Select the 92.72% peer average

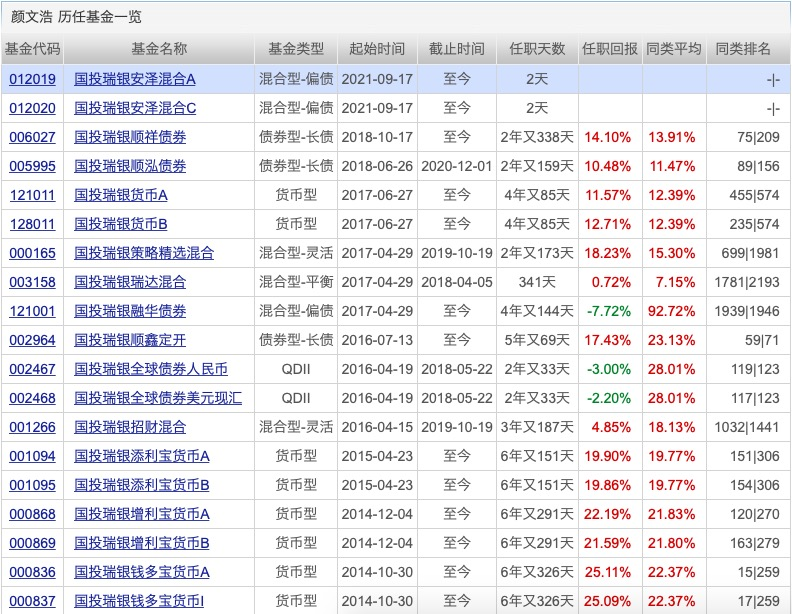[x=671, y=311]
